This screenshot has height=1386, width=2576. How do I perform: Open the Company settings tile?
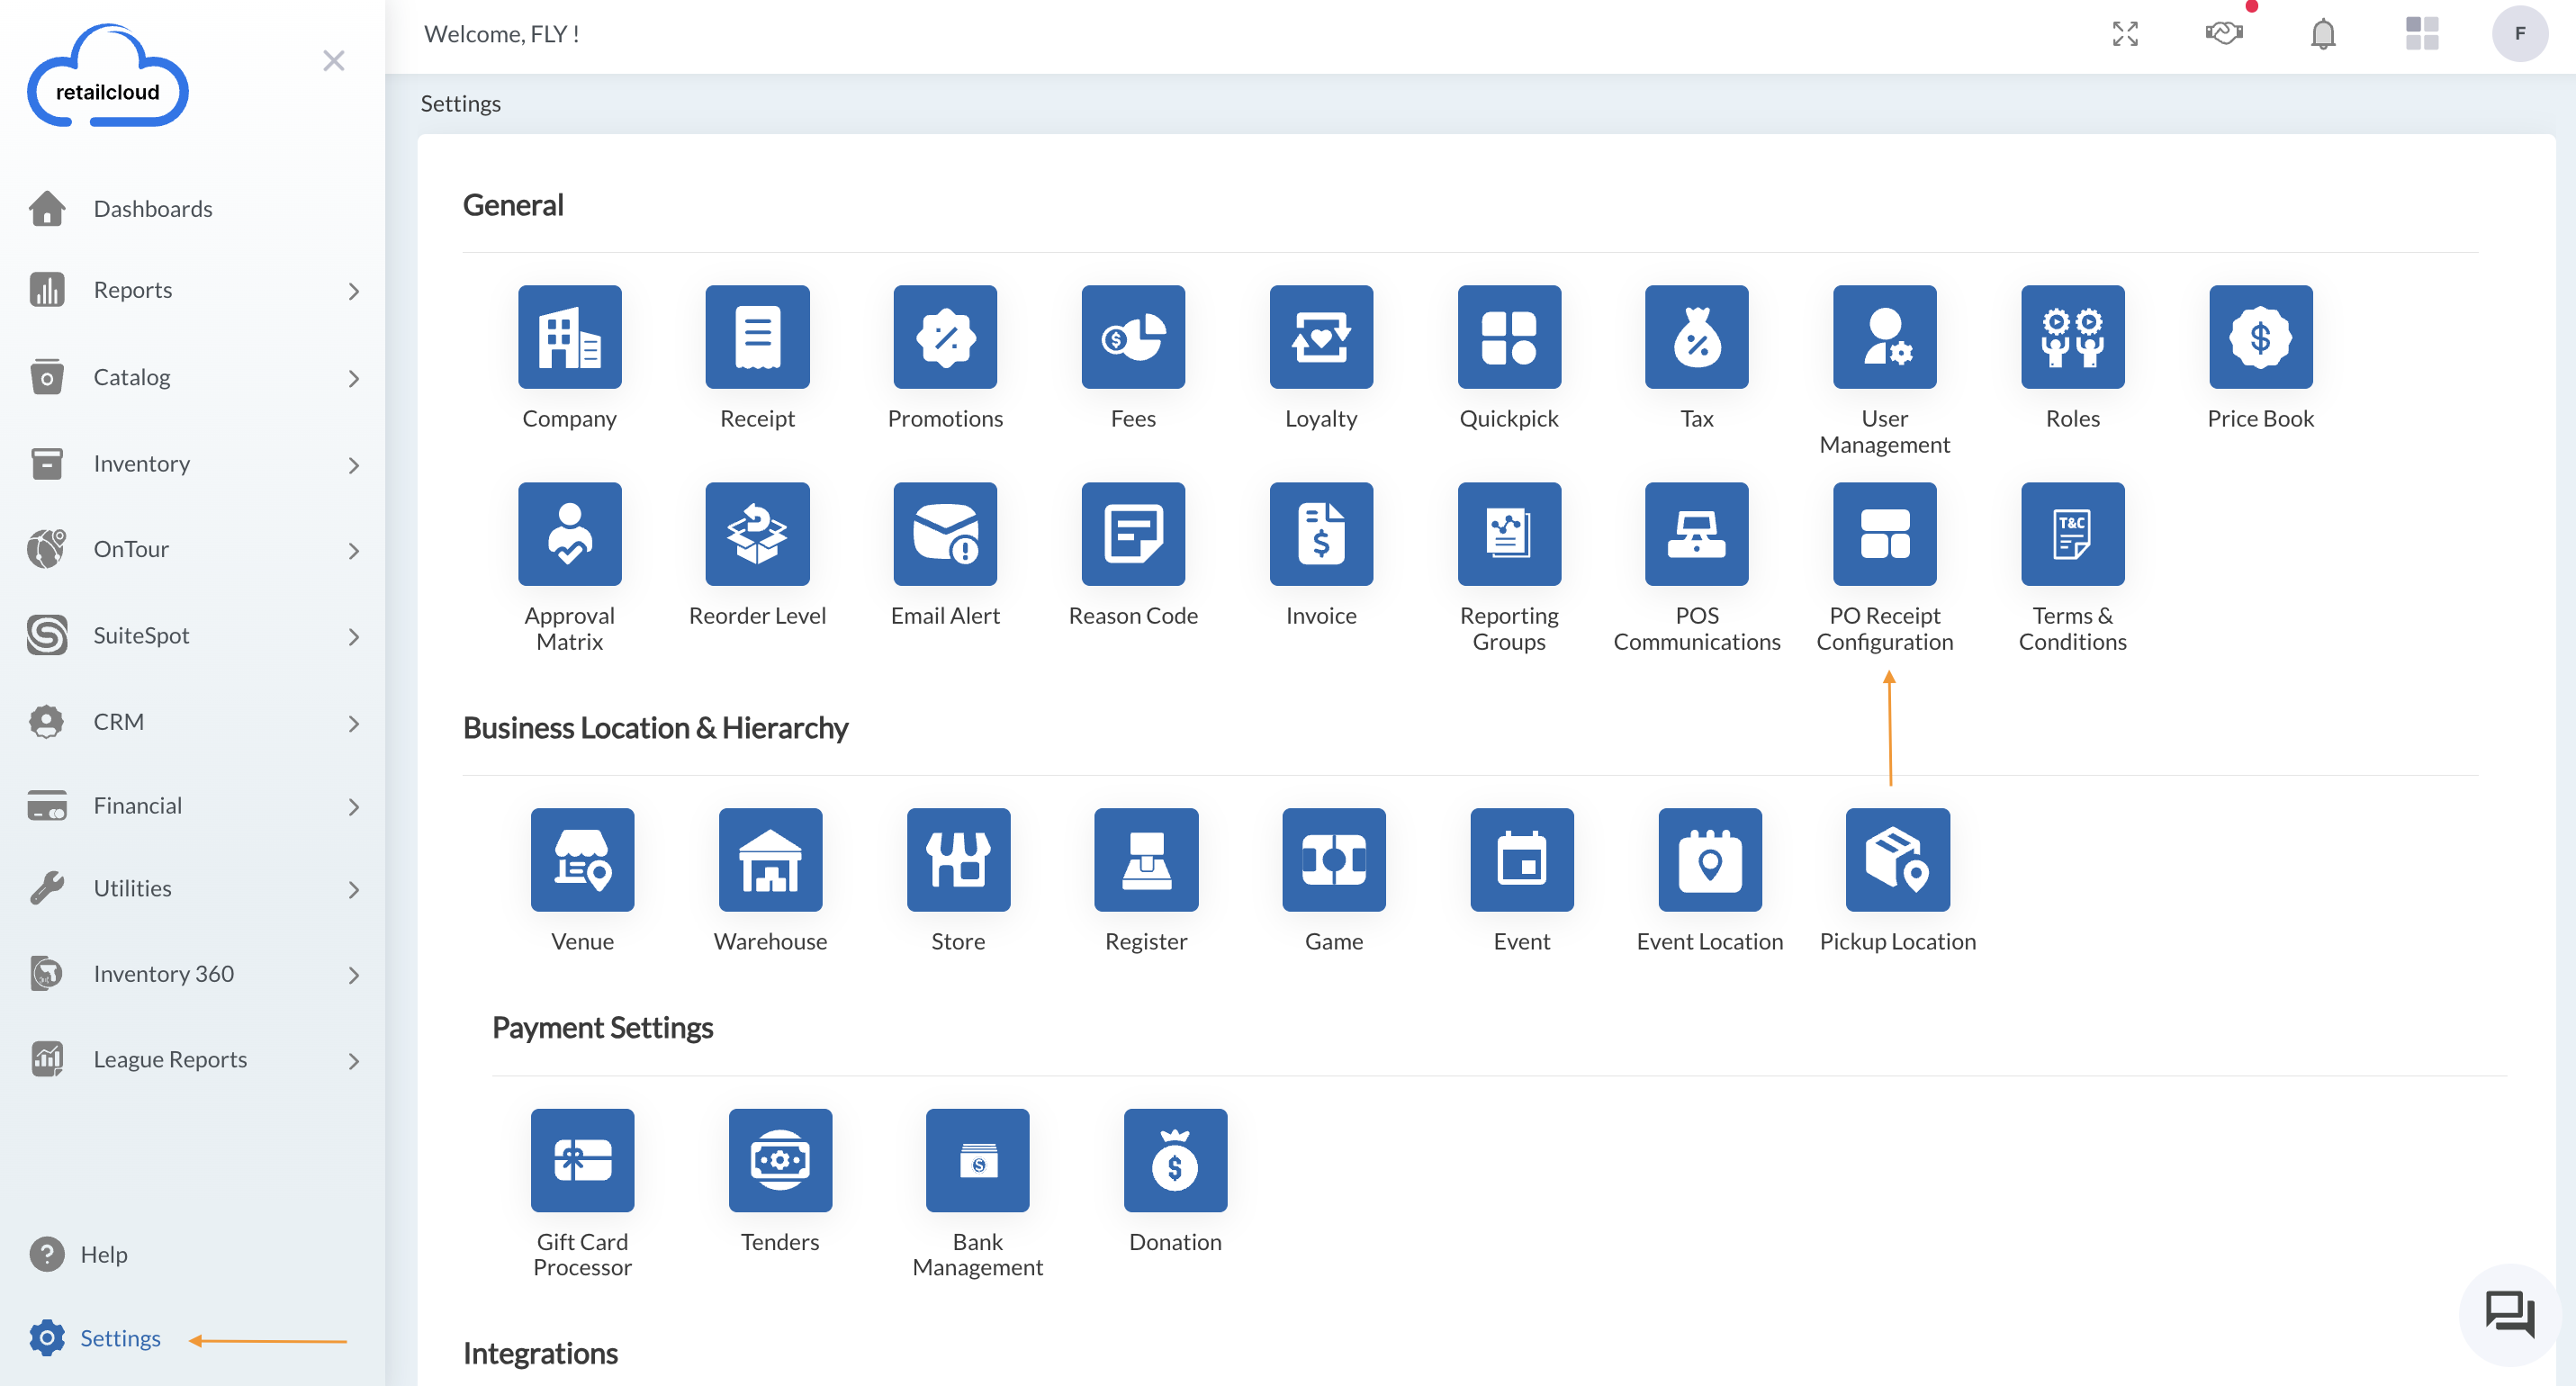pos(569,337)
